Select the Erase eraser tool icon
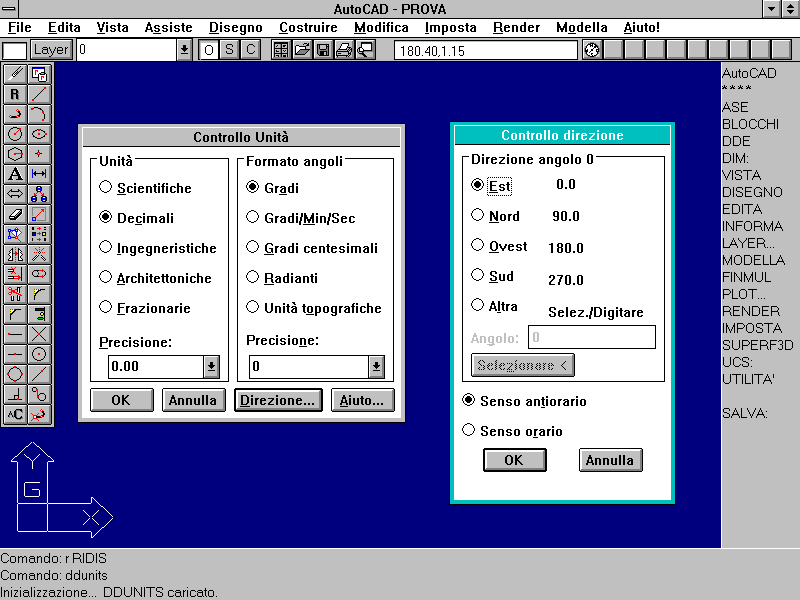The width and height of the screenshot is (800, 600). [15, 214]
